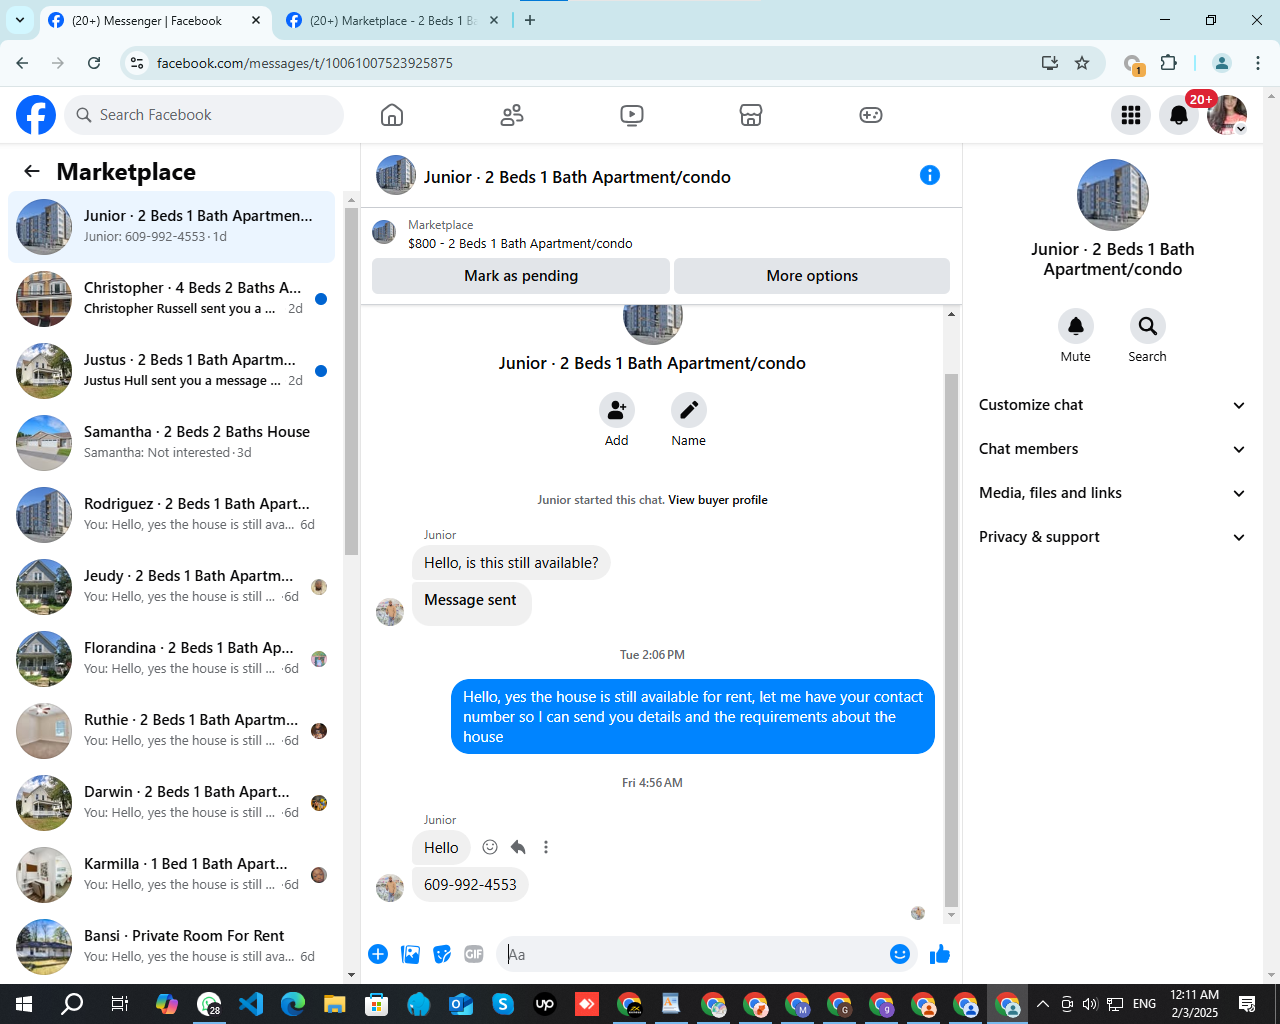Open the Video (Watch) icon
1280x1024 pixels.
point(632,115)
